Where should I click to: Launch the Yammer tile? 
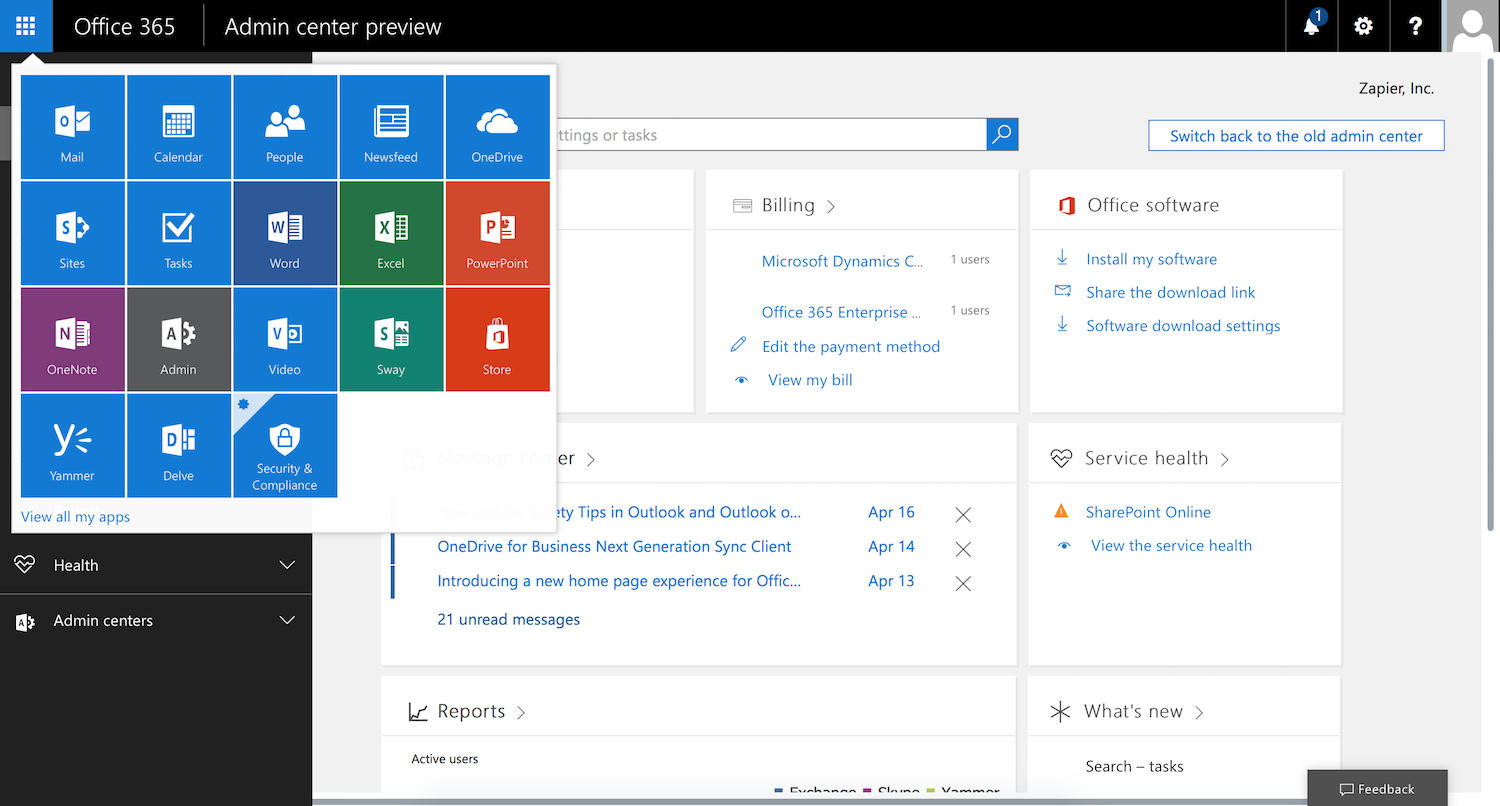click(x=73, y=445)
